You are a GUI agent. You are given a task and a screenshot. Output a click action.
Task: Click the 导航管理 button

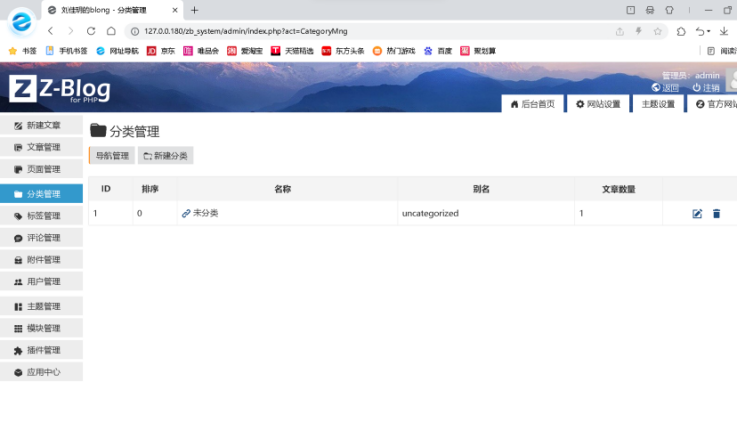[x=112, y=156]
